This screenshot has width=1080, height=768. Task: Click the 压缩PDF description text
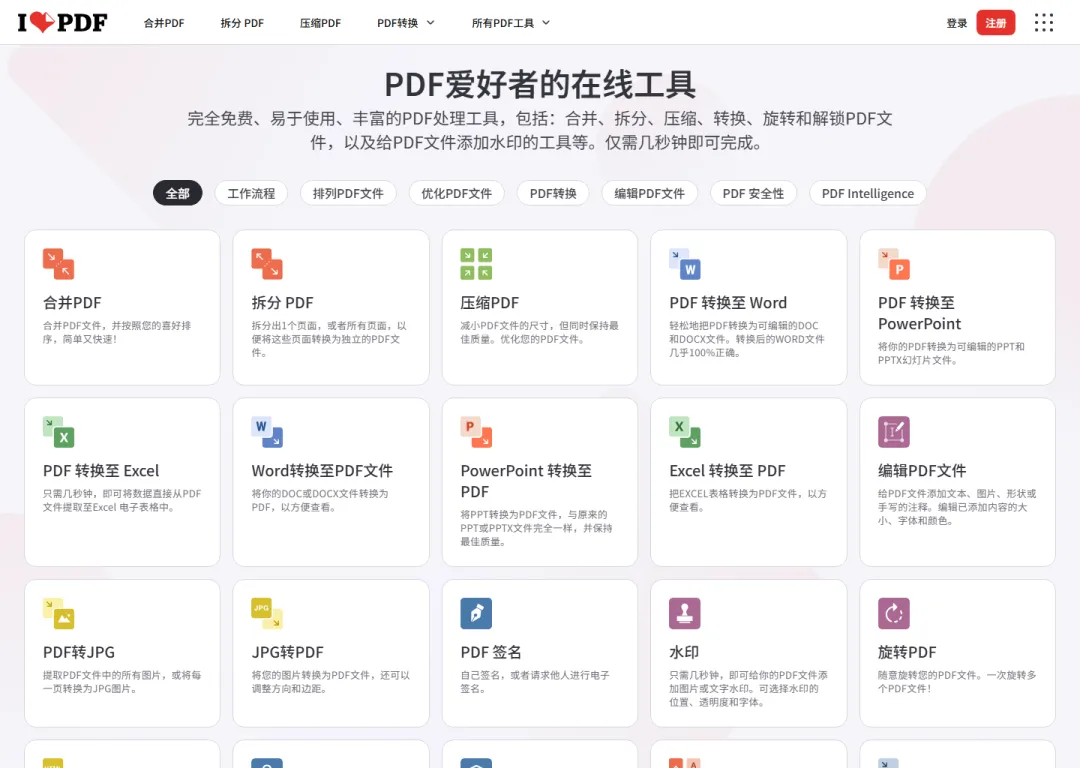click(x=540, y=332)
